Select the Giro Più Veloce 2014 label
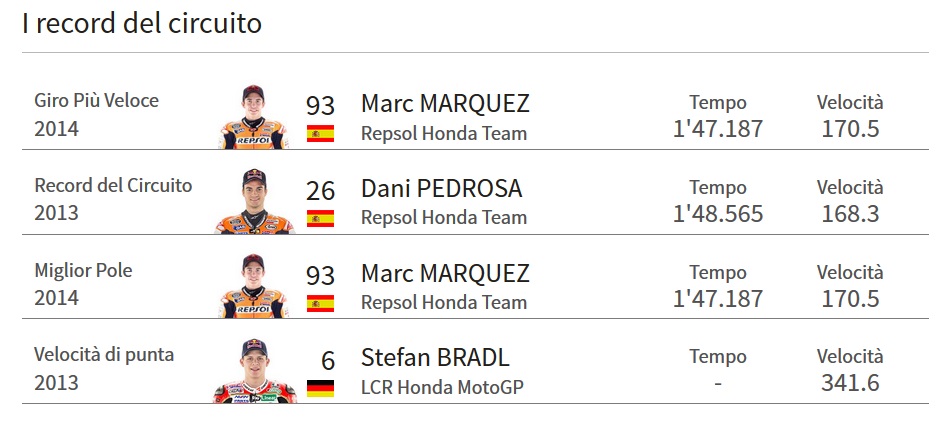 click(x=96, y=114)
